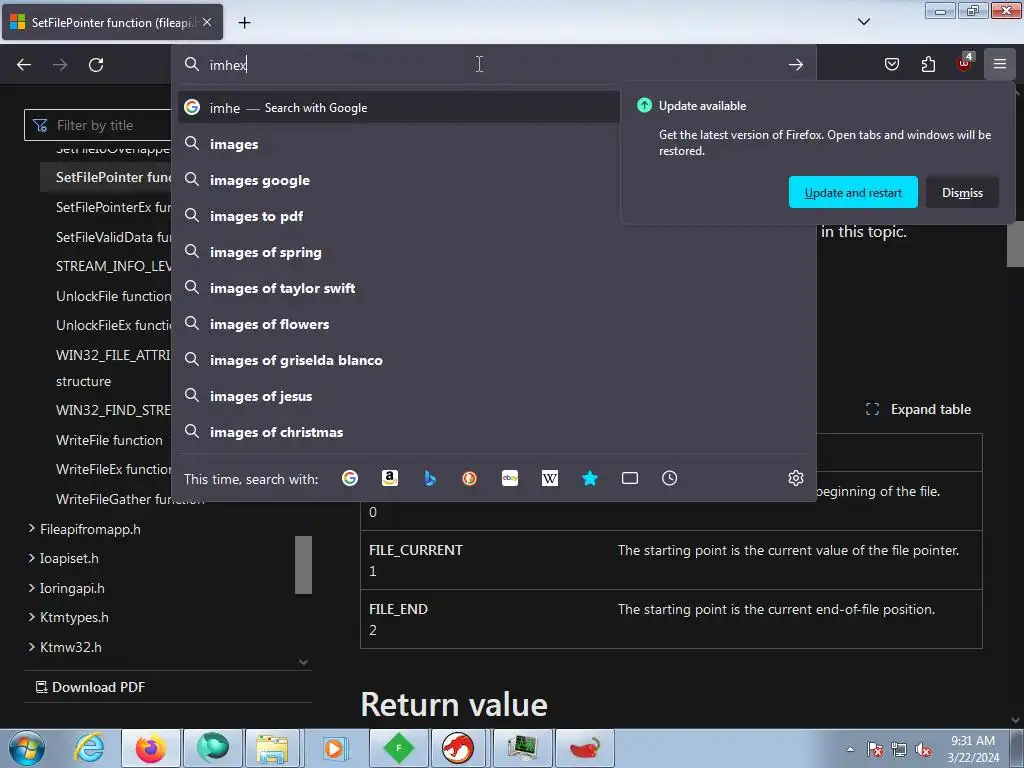
Task: Open uBlock Origin extension icon
Action: point(965,63)
